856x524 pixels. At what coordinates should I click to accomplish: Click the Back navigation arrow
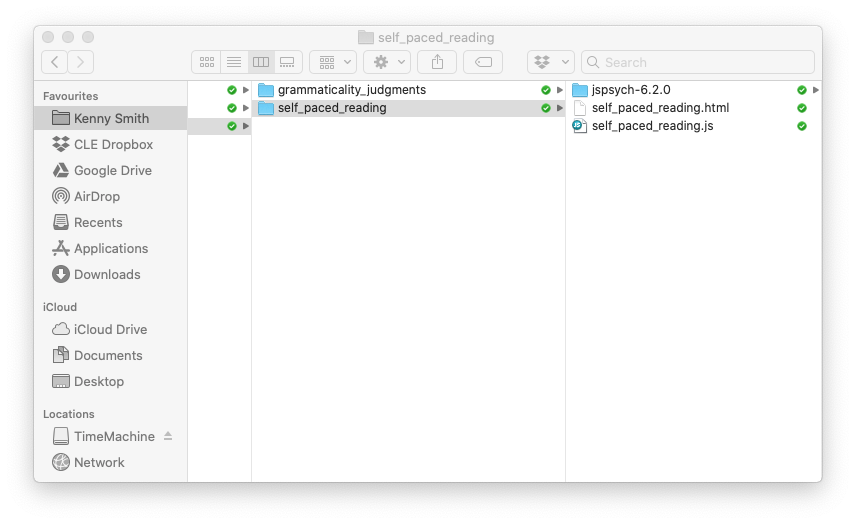pos(55,62)
